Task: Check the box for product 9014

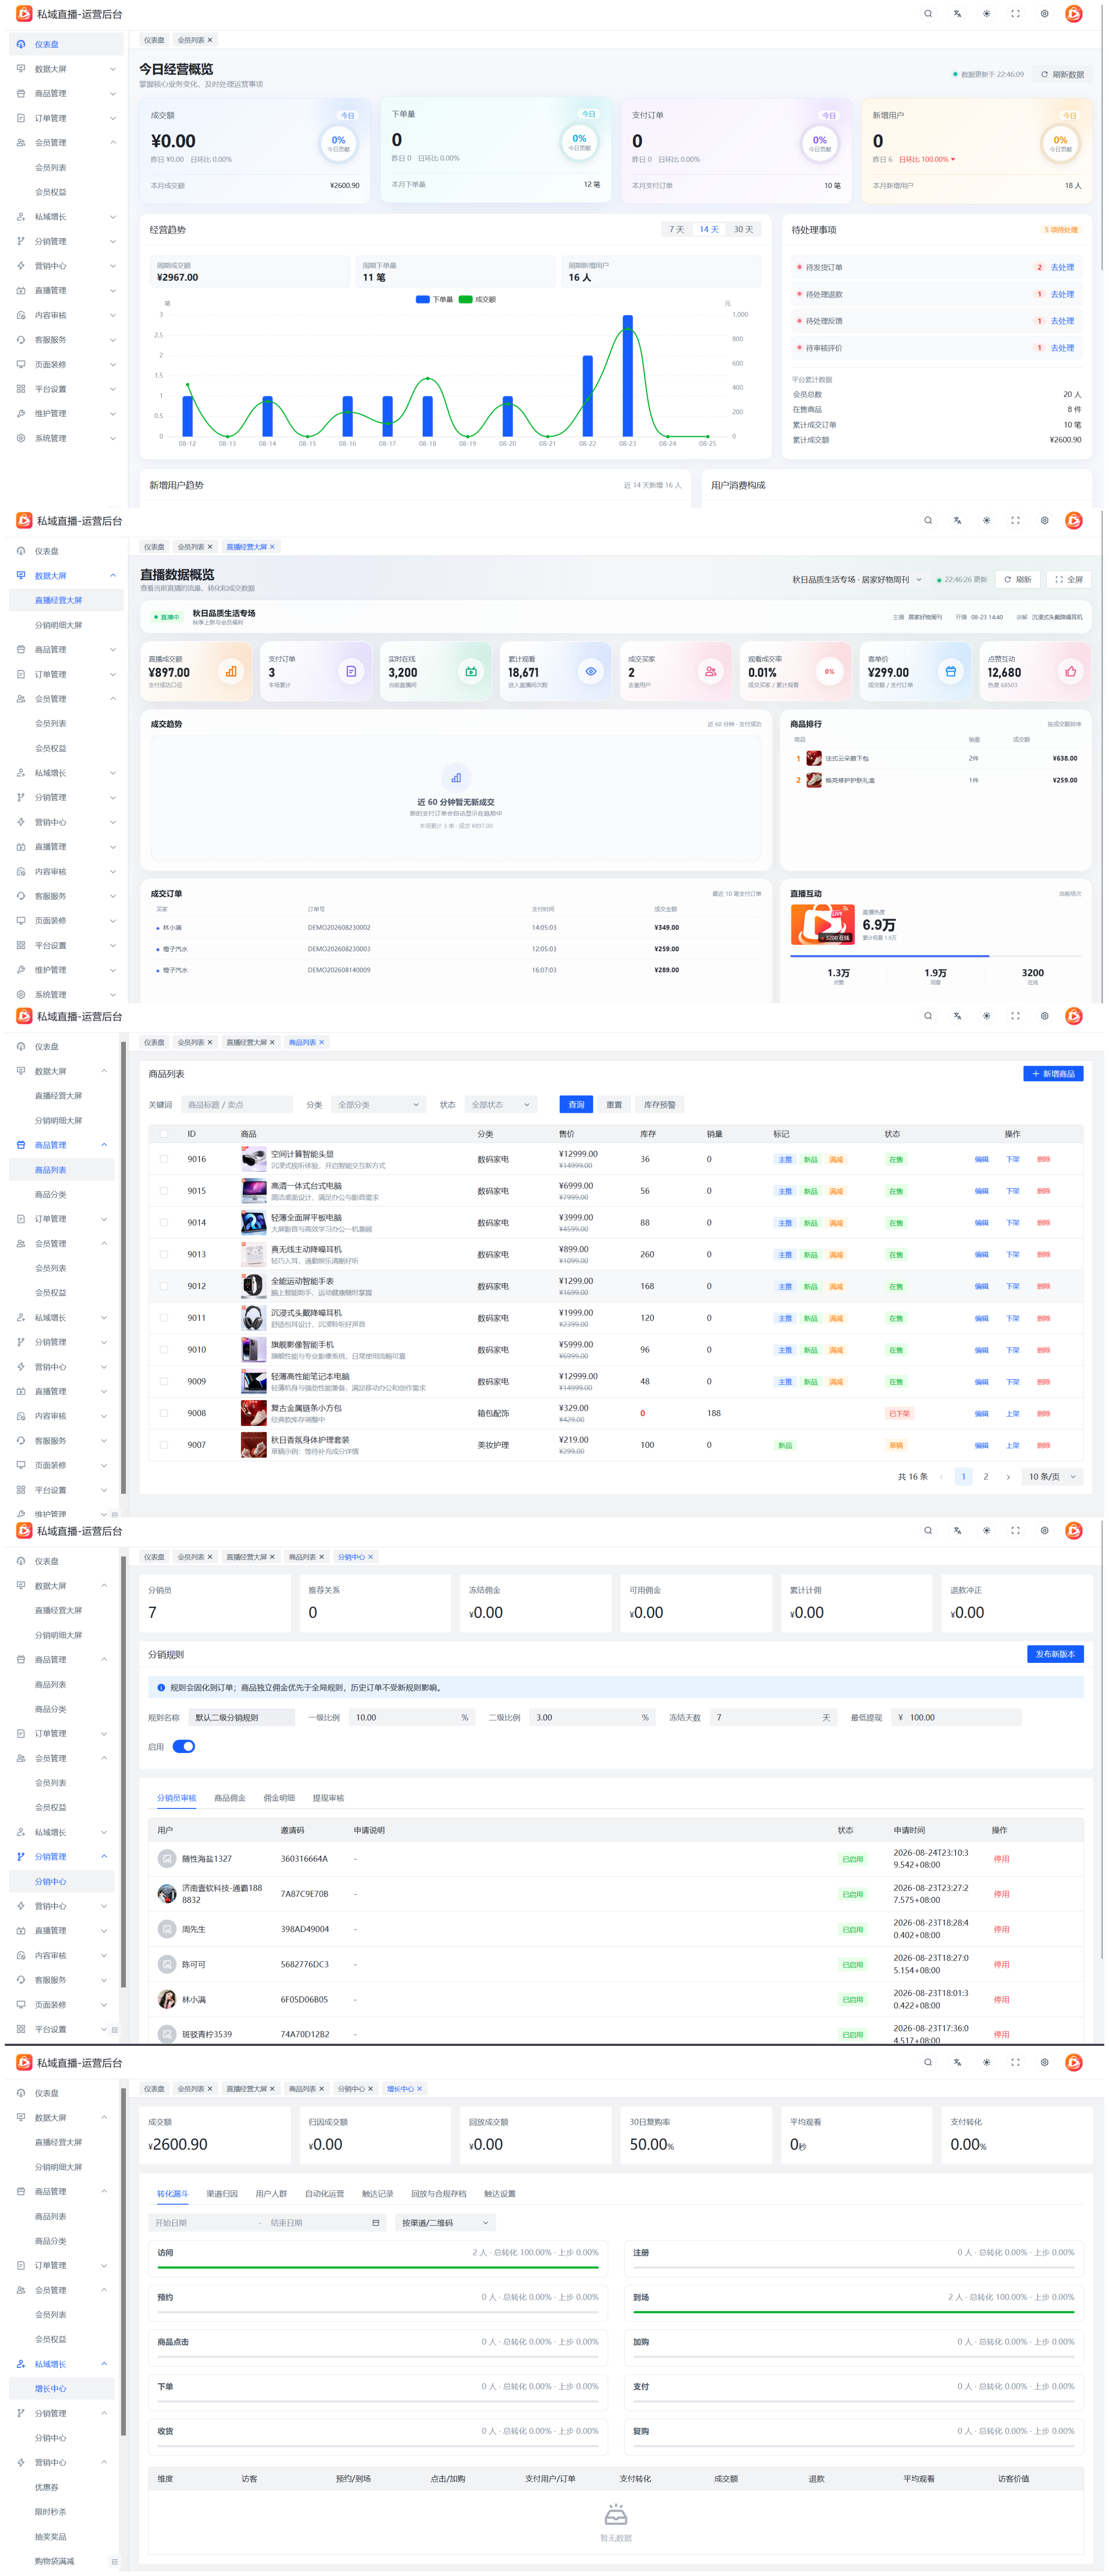Action: click(x=164, y=1222)
